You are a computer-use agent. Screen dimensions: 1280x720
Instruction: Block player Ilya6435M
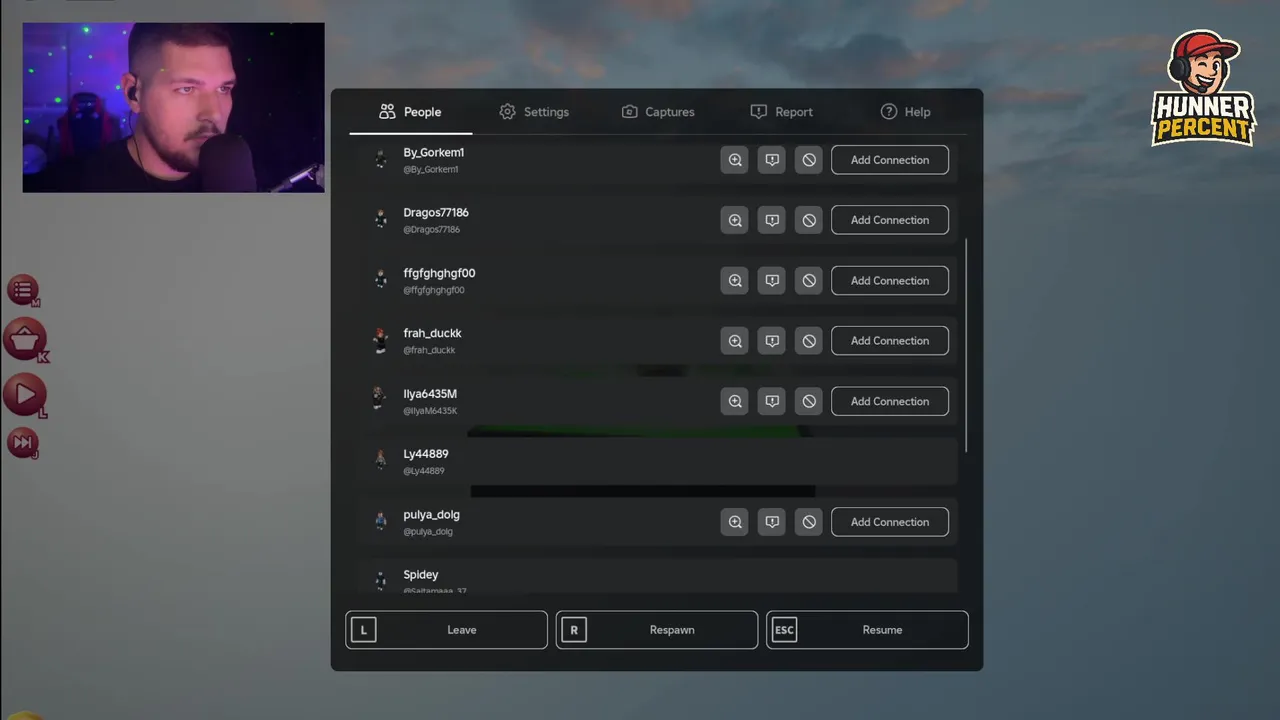[x=809, y=401]
